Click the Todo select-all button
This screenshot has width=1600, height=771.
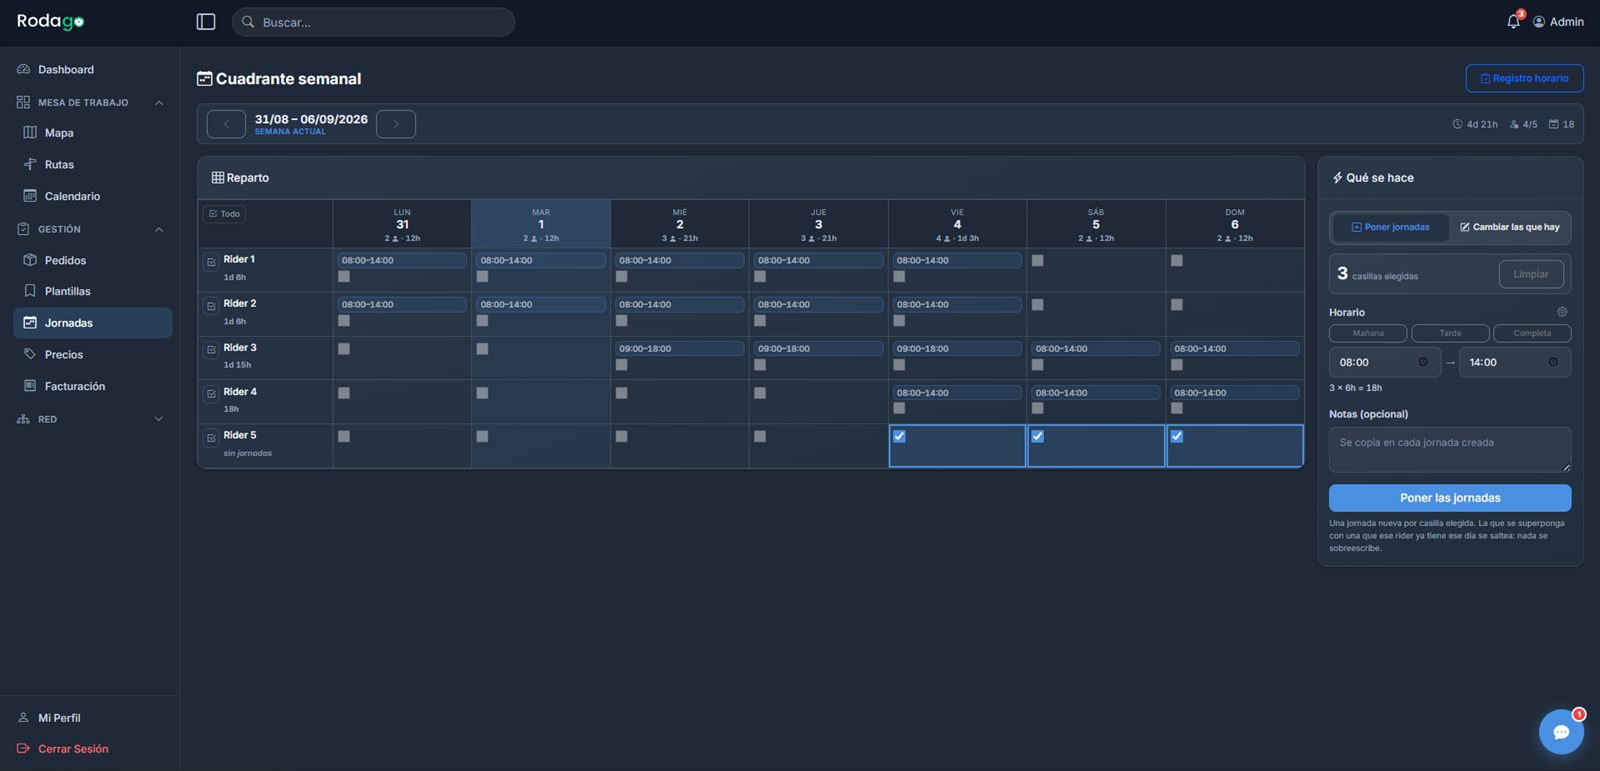pos(224,214)
